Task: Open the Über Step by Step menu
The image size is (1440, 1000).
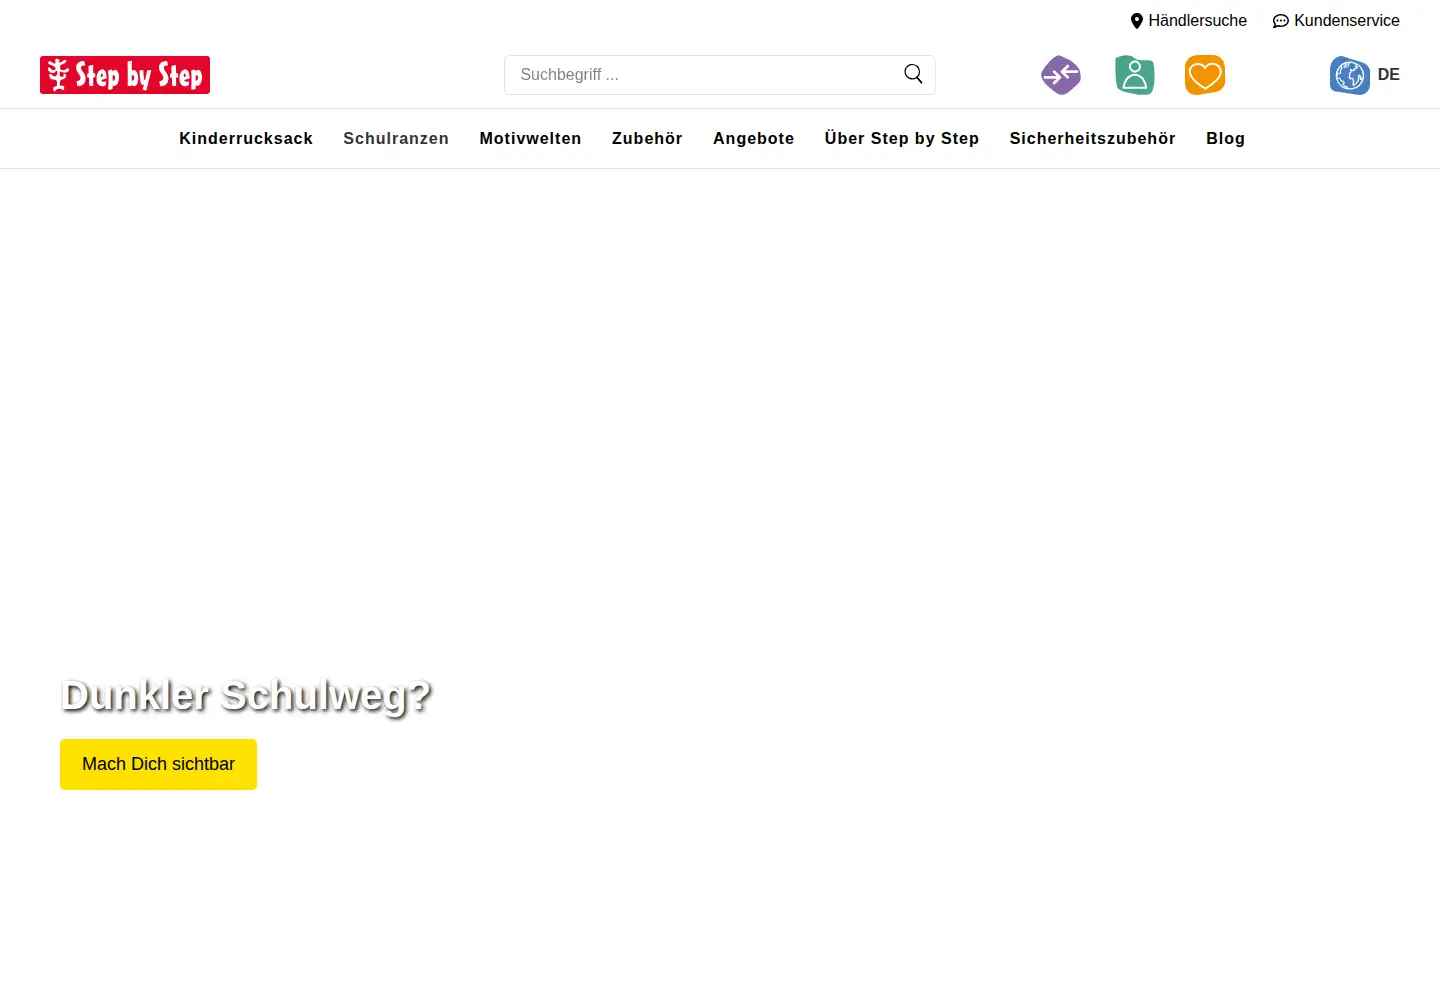Action: pos(902,138)
